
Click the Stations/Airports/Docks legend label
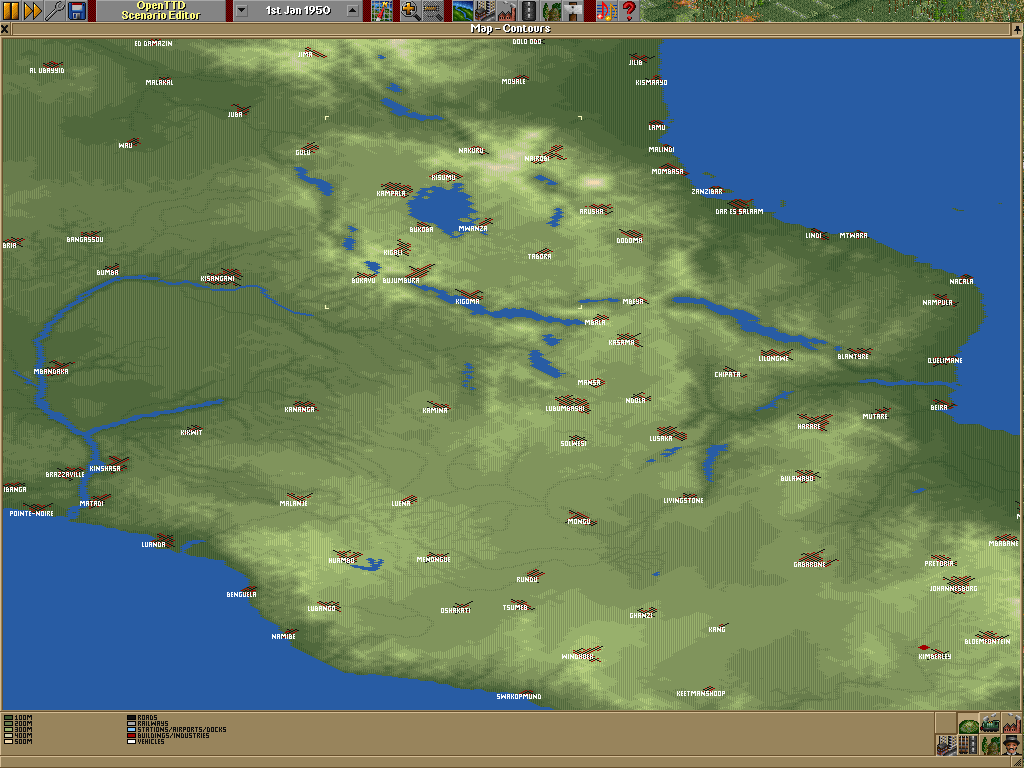(182, 729)
